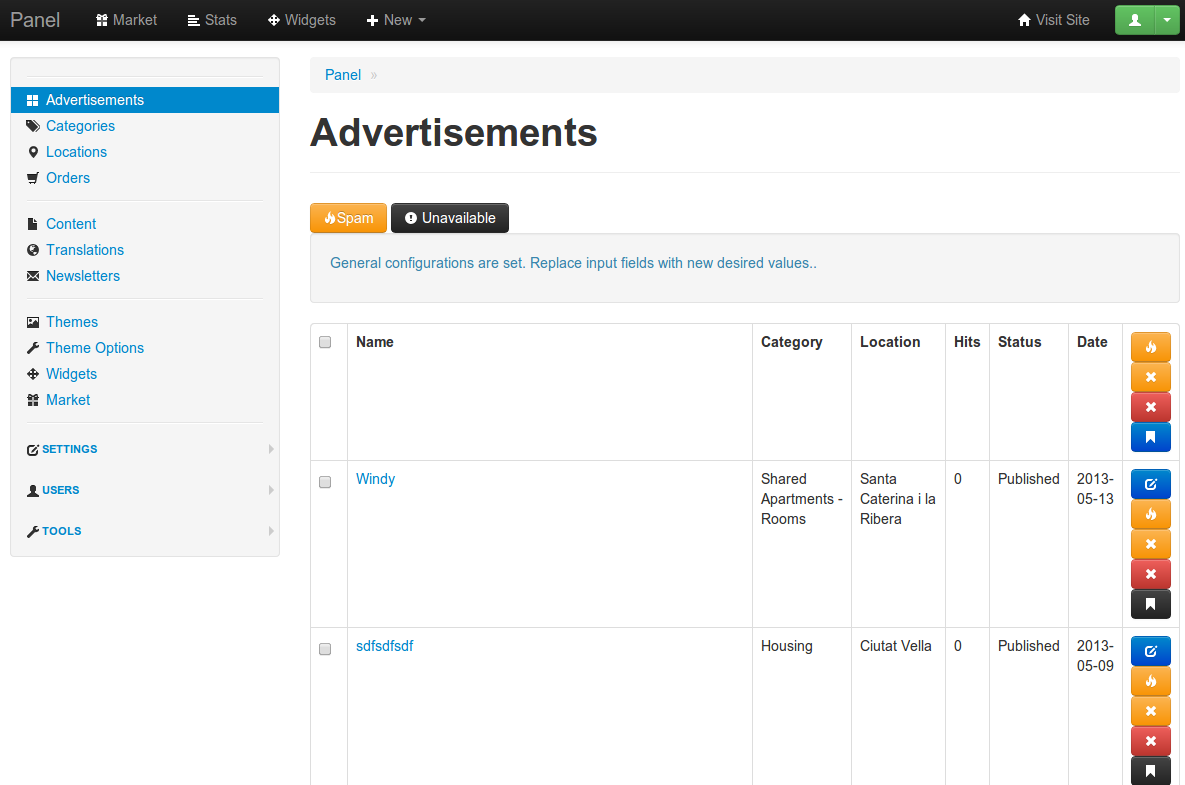Click the blue edit icon for sdfsdfsdf

pyautogui.click(x=1150, y=651)
